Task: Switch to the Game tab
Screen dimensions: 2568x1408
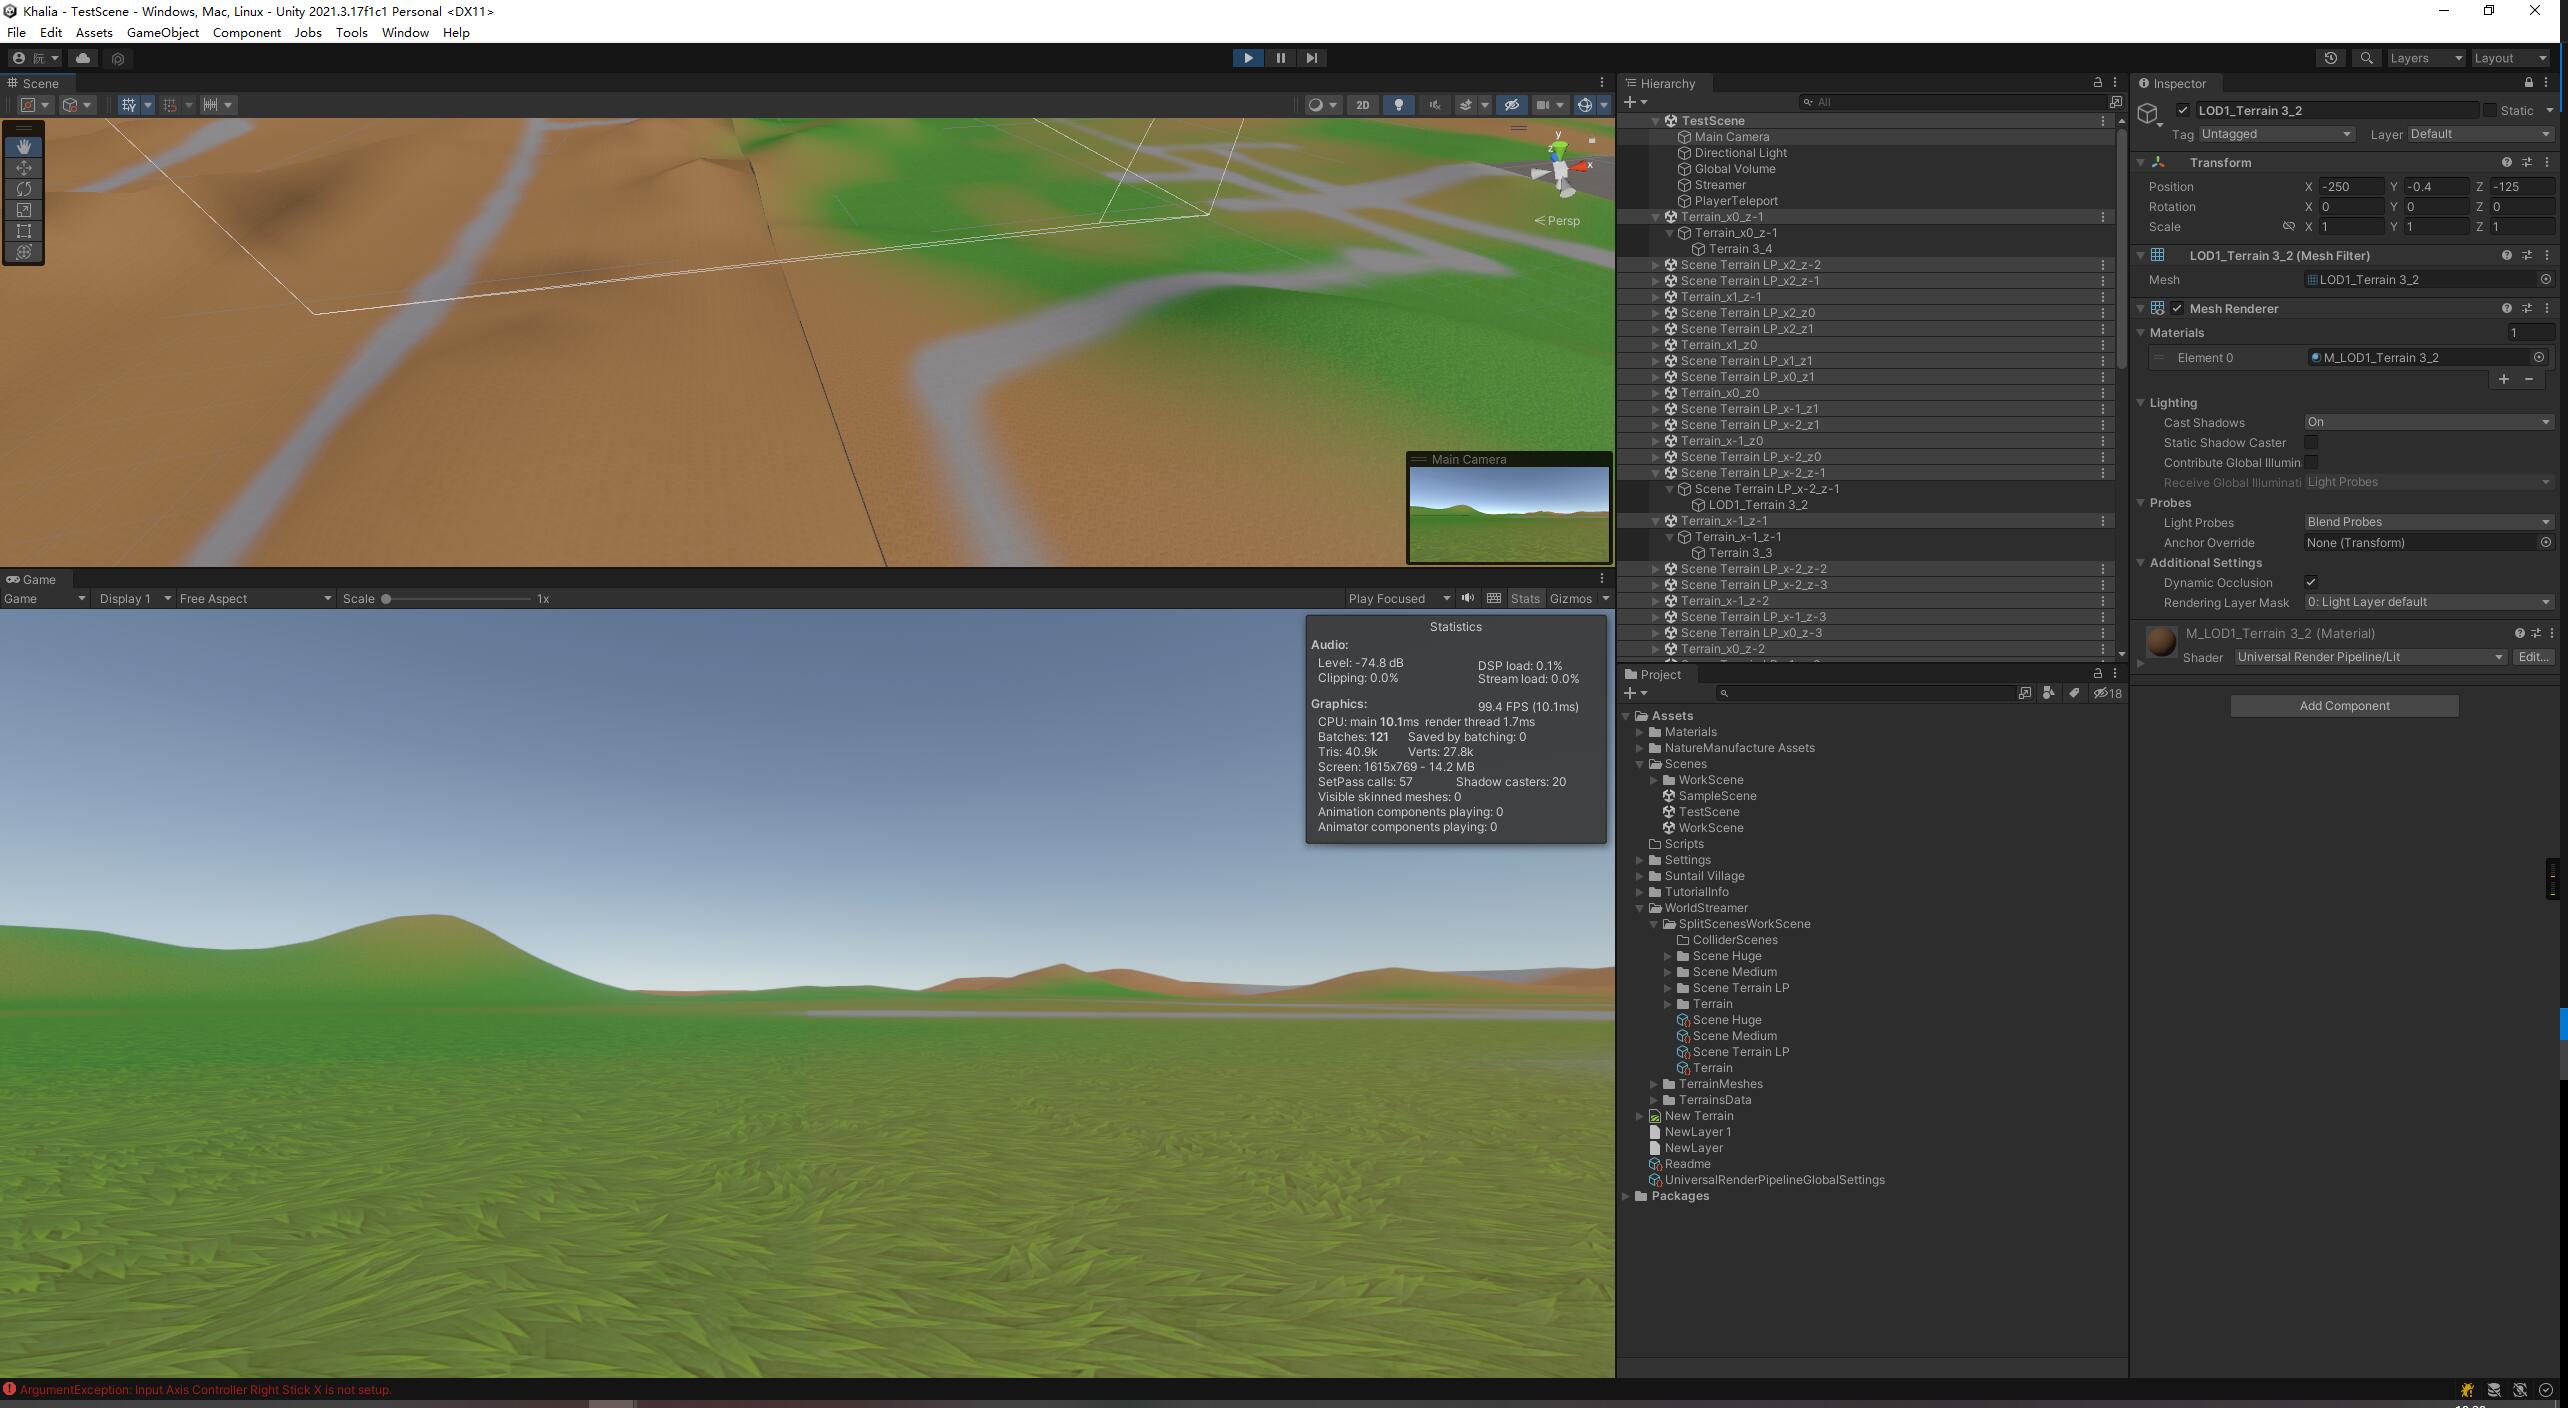Action: [32, 579]
